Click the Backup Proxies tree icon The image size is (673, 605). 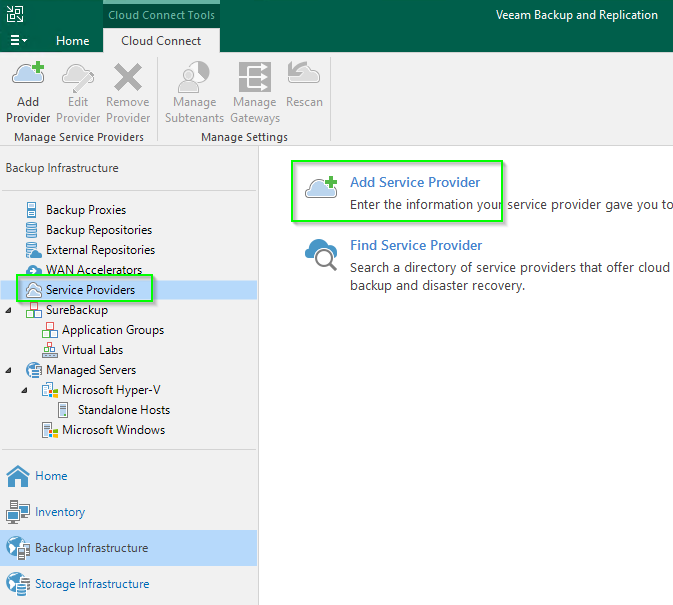(31, 210)
